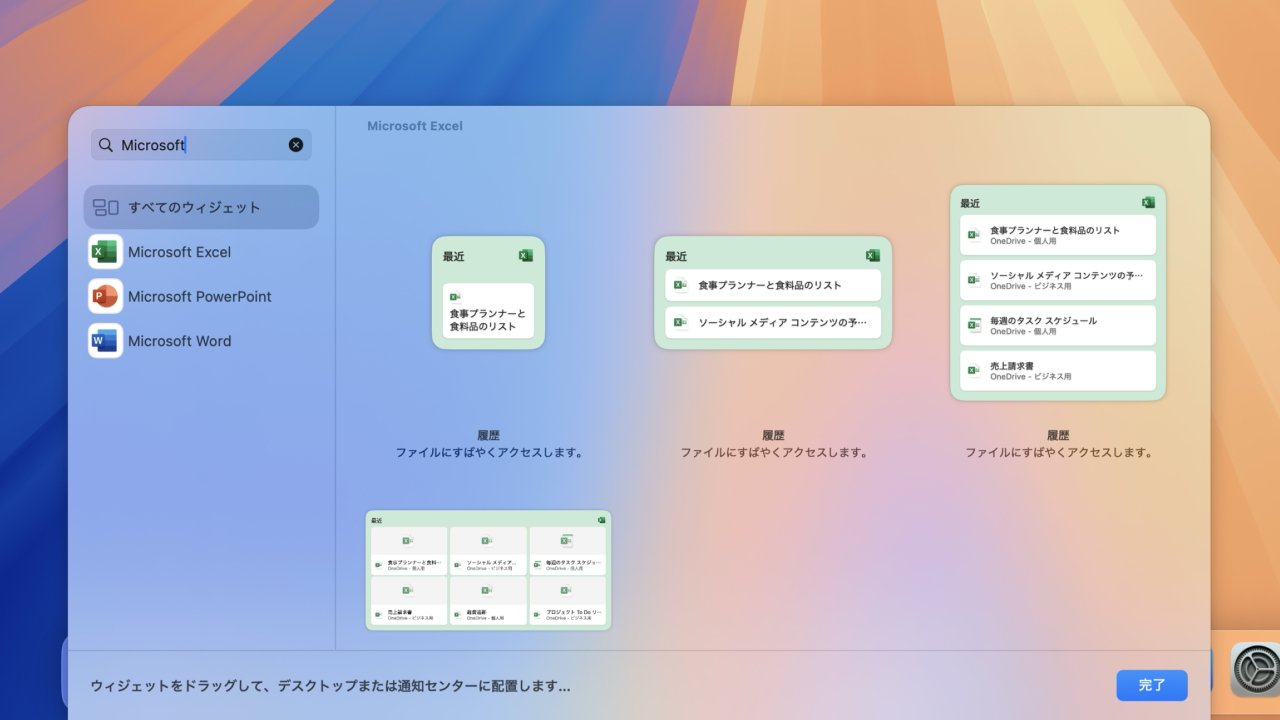Open 食事プランナーと食料品のリスト card in the small widget
The image size is (1280, 720).
click(488, 311)
